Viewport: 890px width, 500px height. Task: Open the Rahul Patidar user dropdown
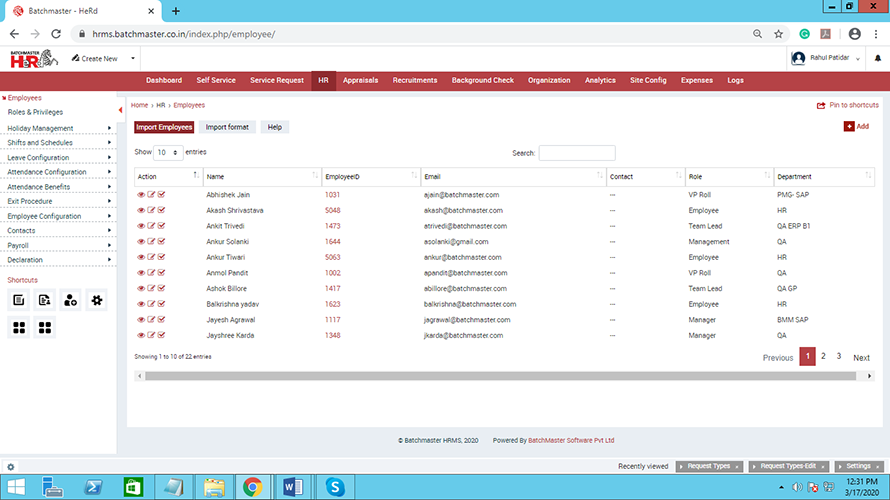point(828,58)
